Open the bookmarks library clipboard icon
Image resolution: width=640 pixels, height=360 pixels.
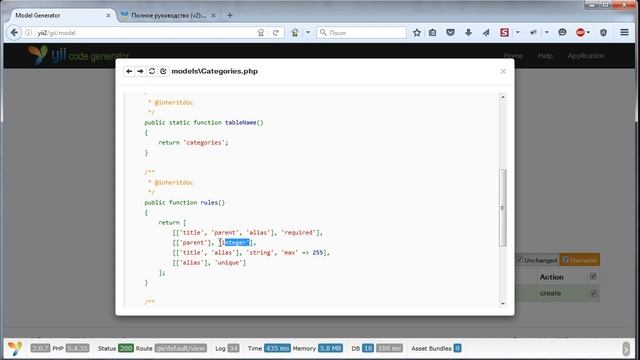433,33
